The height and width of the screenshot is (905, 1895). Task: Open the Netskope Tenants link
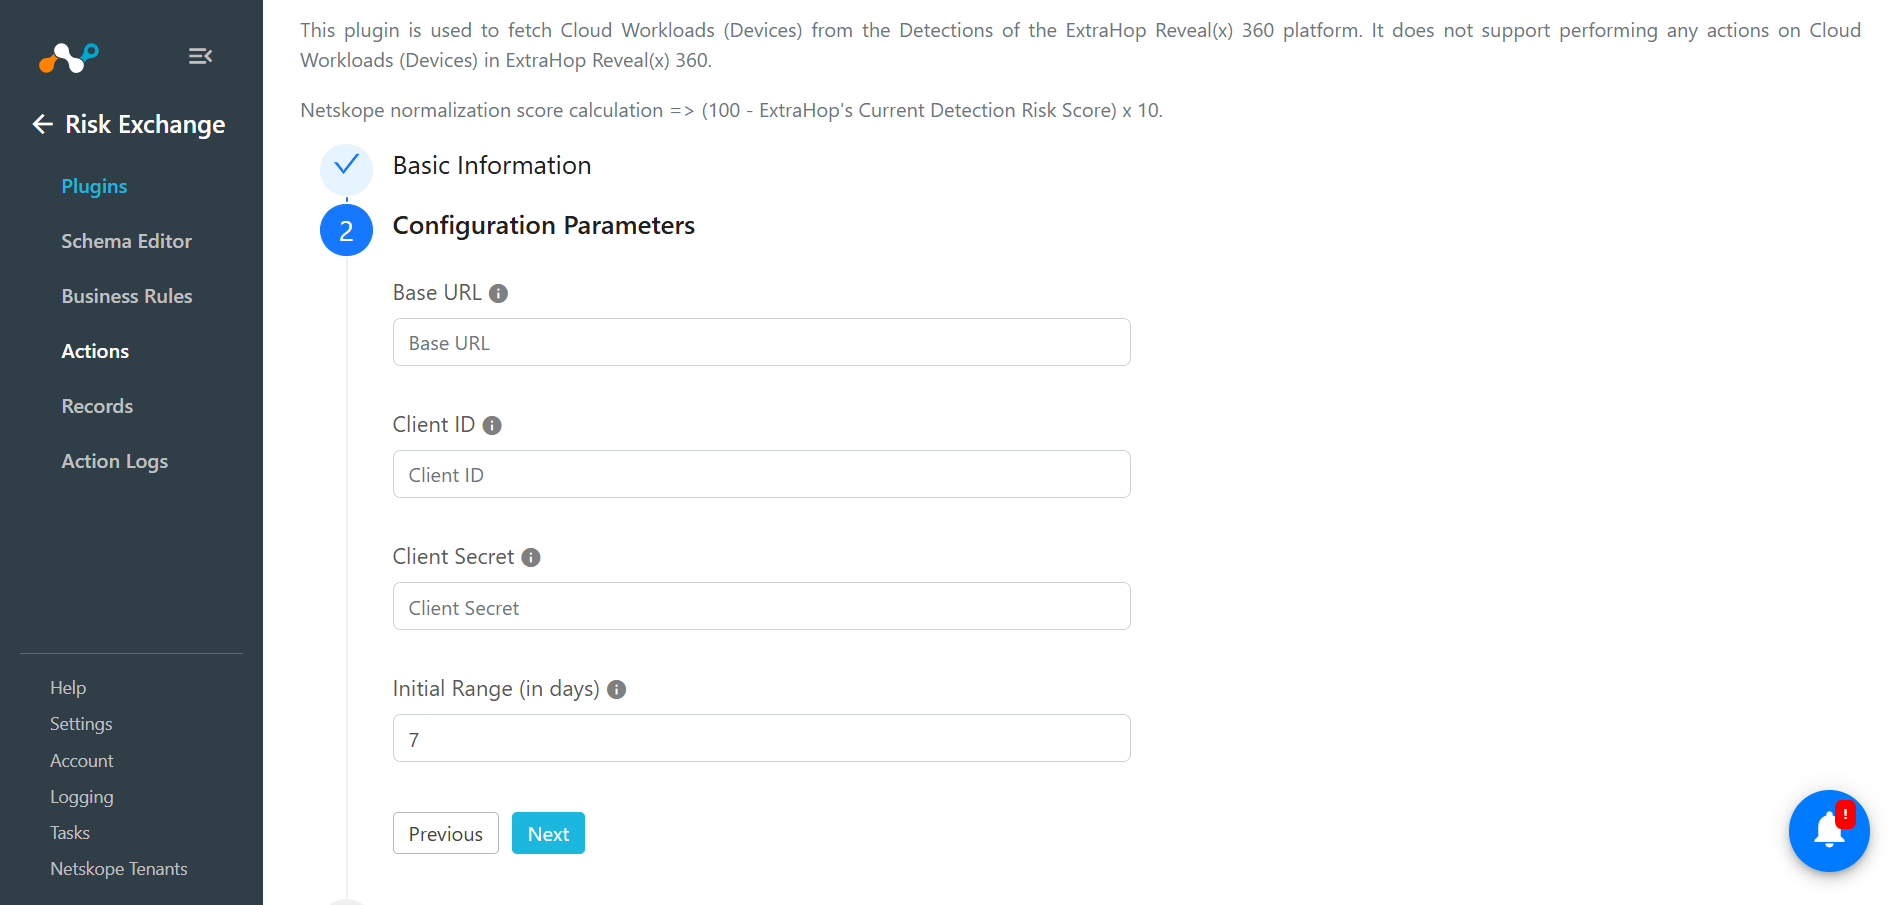point(119,869)
